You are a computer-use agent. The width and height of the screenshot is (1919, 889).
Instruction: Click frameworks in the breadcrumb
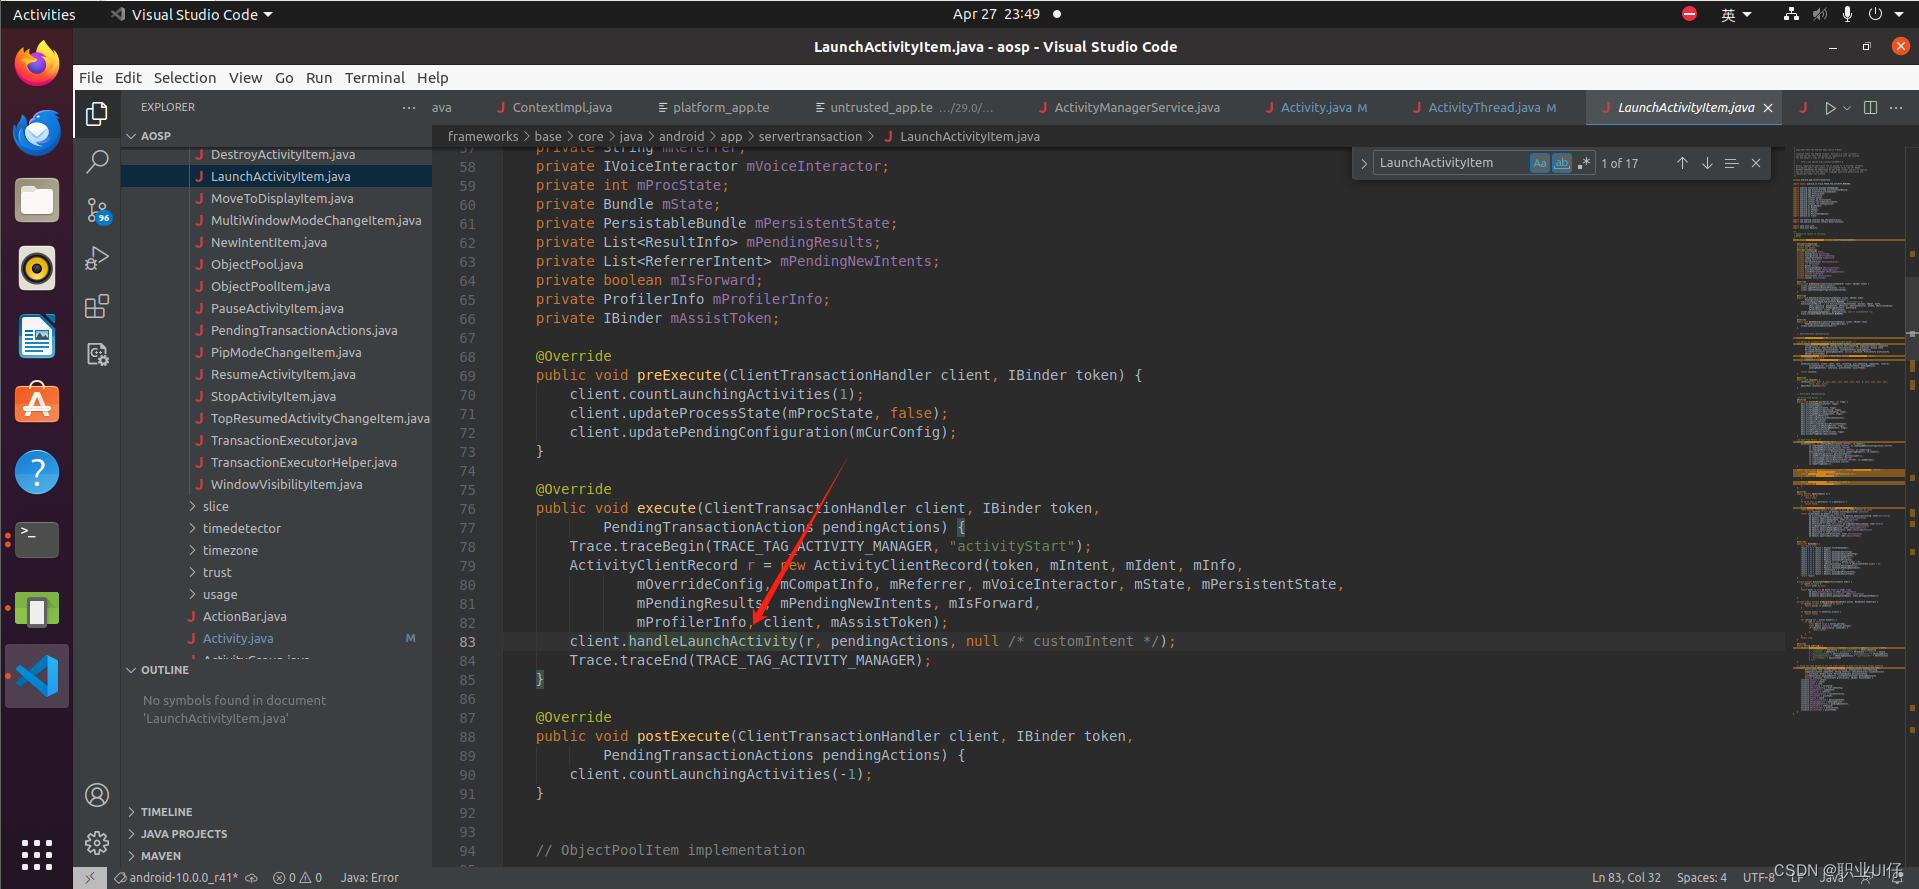[483, 137]
